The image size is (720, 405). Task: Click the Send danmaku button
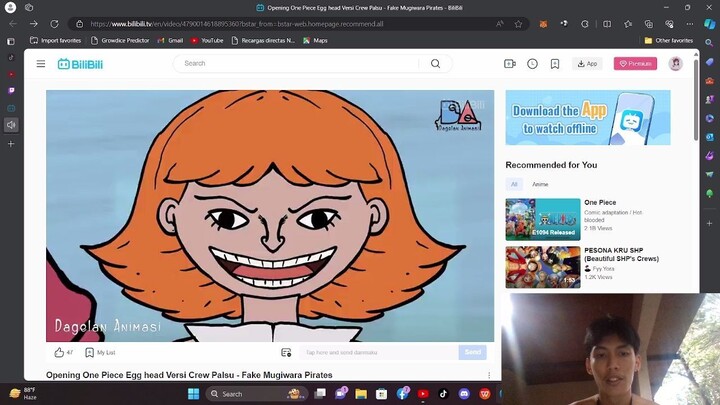coord(472,352)
